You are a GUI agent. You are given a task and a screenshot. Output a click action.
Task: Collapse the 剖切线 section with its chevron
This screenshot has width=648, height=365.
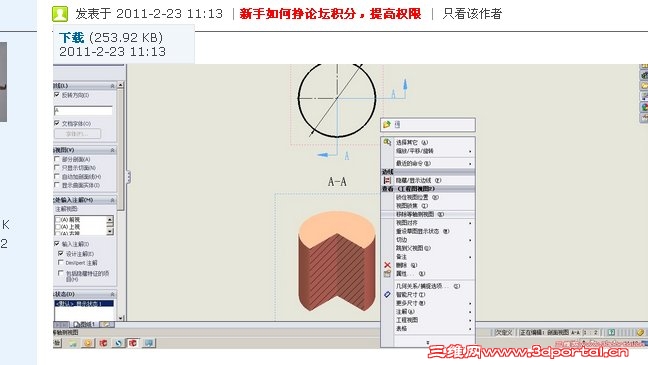[112, 86]
